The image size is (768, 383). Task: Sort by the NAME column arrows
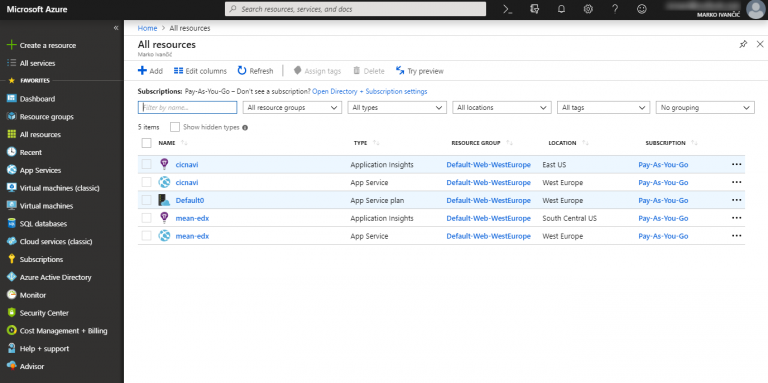coord(184,143)
